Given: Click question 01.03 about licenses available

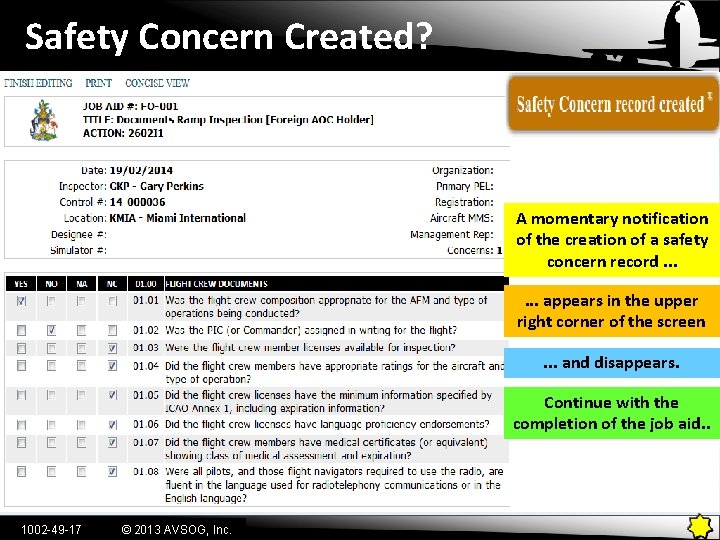Looking at the screenshot, I should (310, 348).
